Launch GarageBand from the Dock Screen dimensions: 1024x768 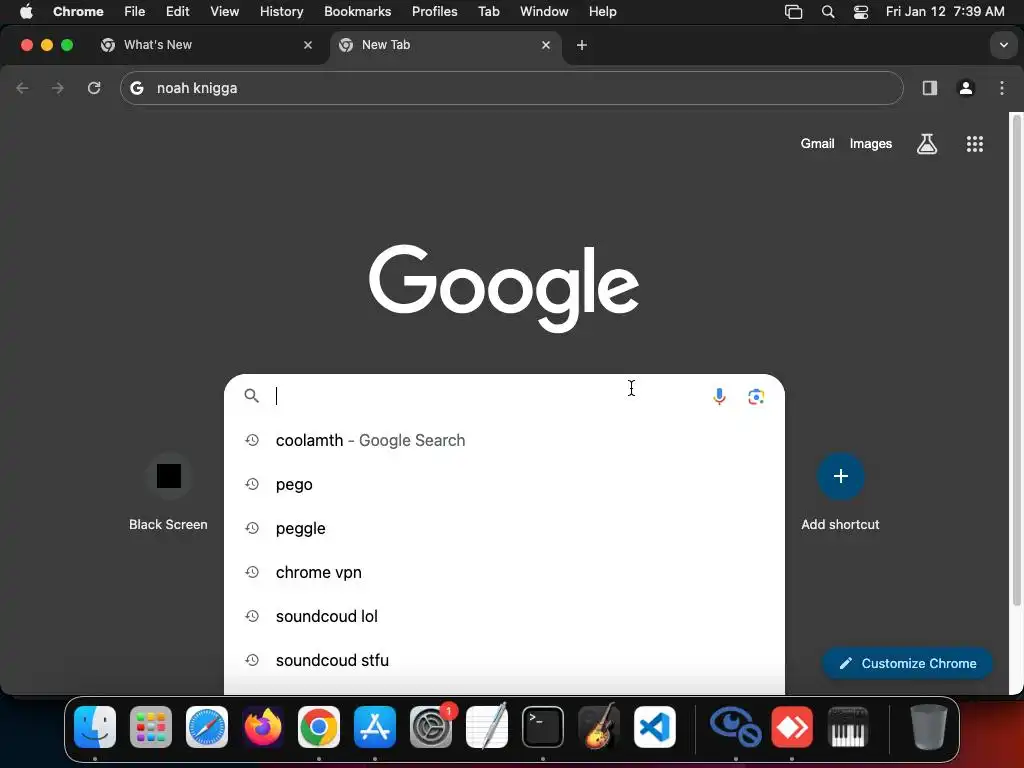click(x=599, y=727)
